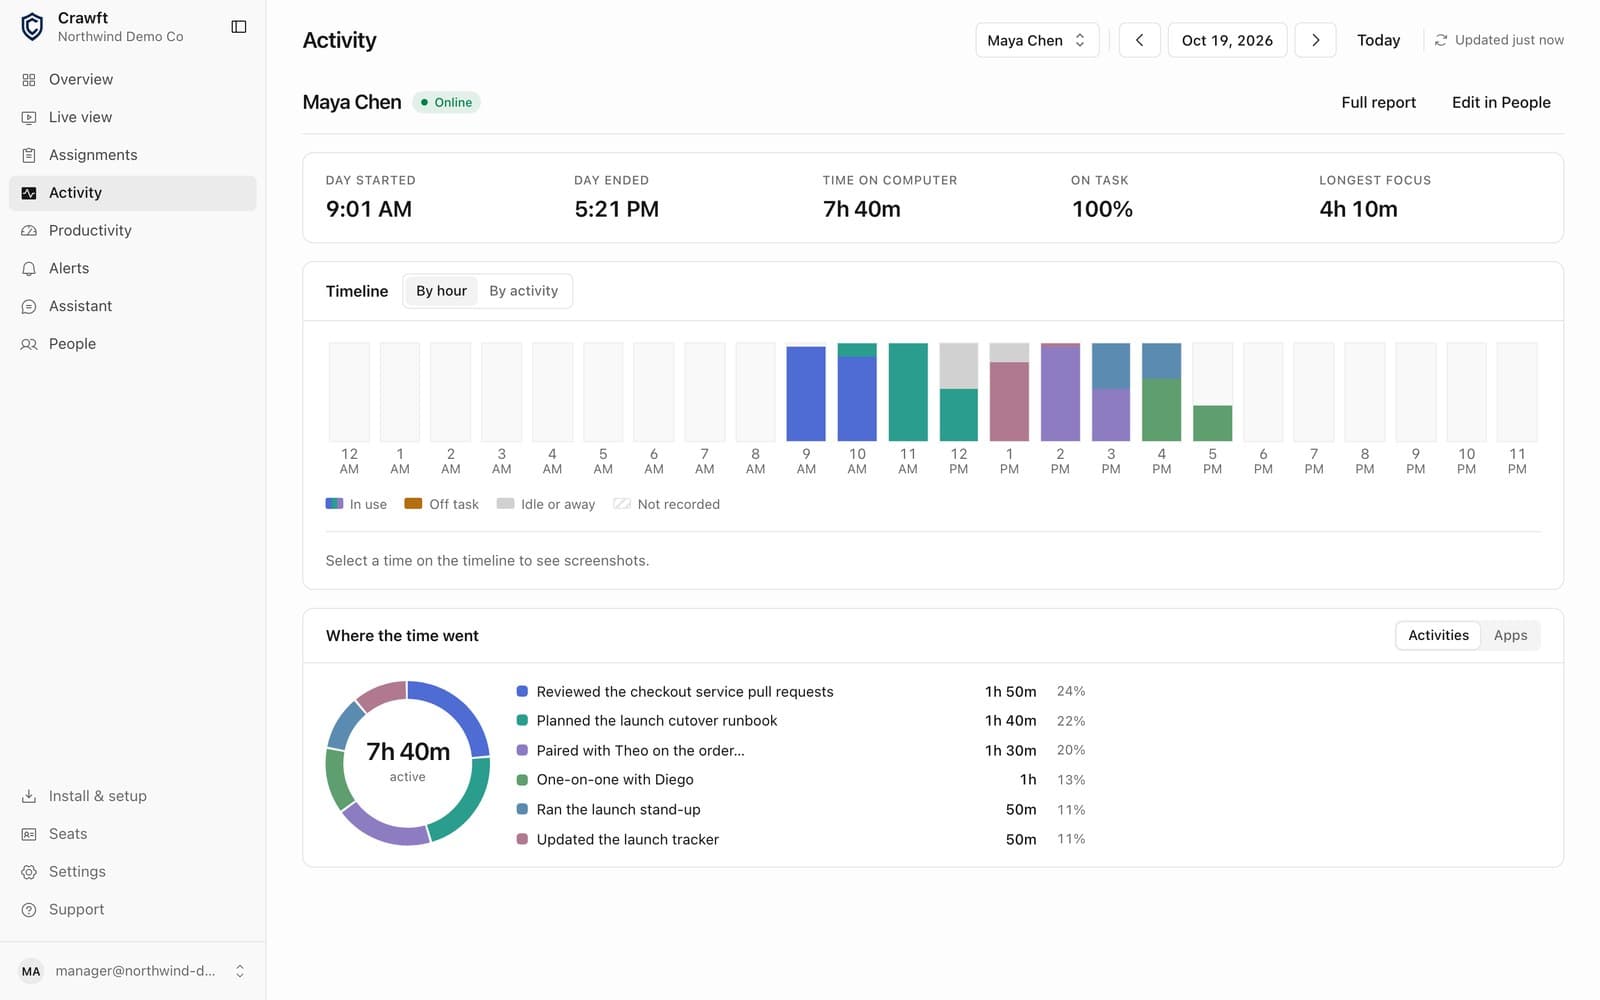This screenshot has width=1600, height=1000.
Task: Click the Assistant chat icon
Action: pos(29,307)
